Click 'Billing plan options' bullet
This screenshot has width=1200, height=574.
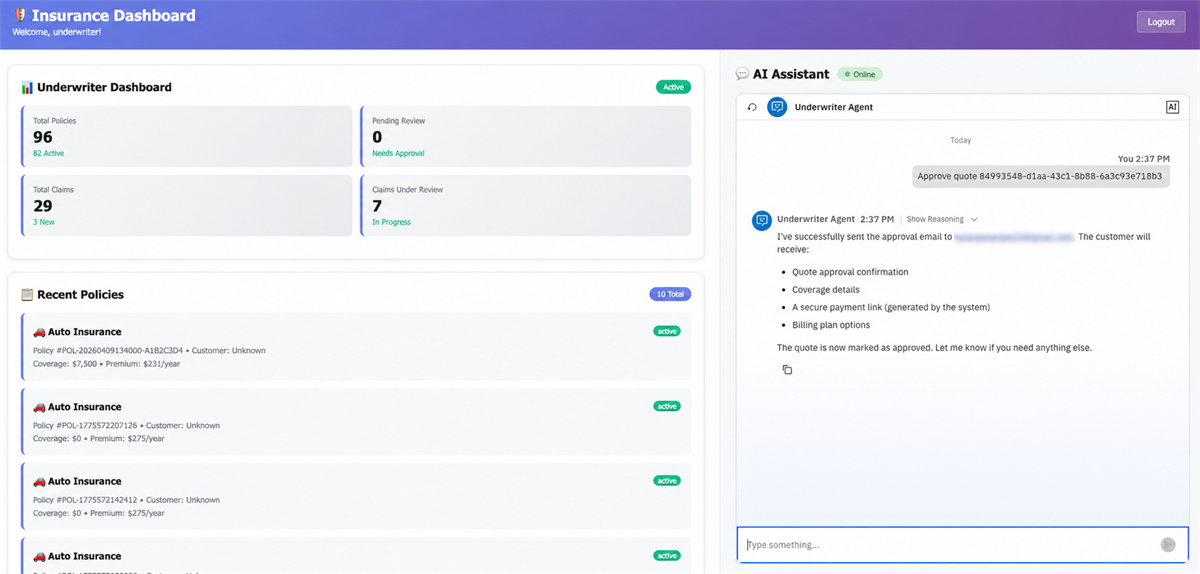[x=831, y=325]
